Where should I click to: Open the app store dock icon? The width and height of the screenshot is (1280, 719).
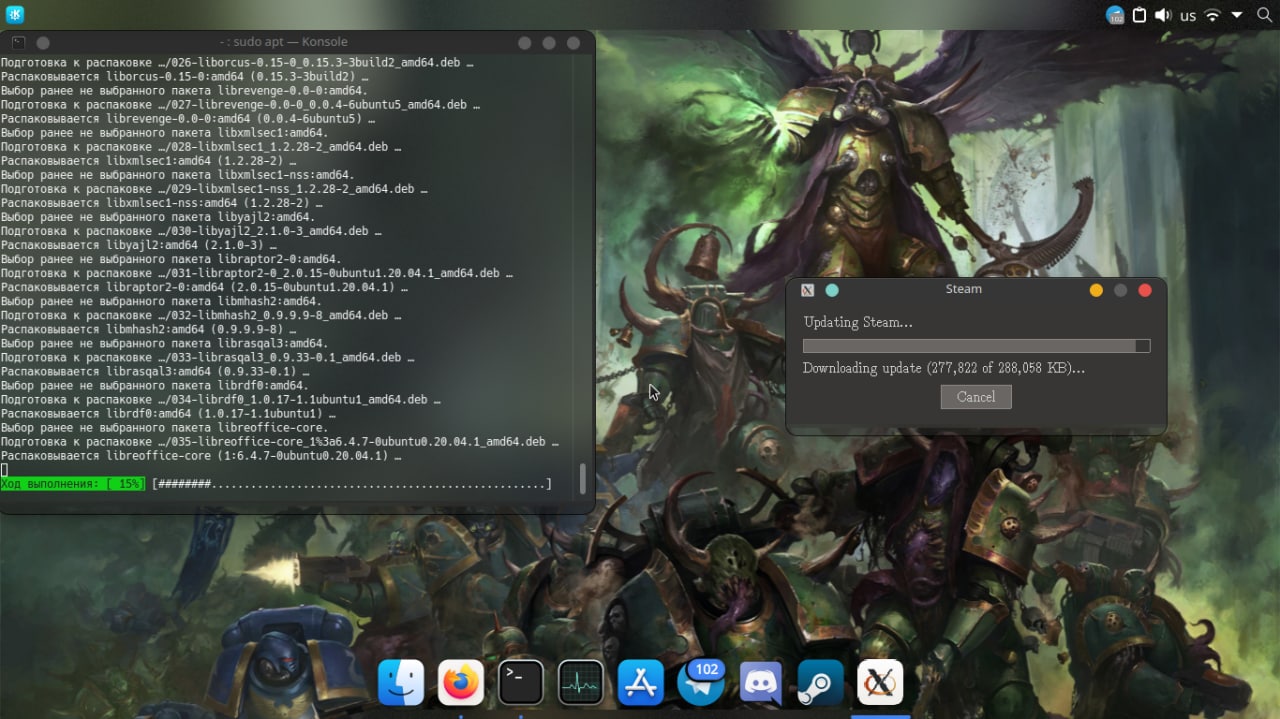641,683
